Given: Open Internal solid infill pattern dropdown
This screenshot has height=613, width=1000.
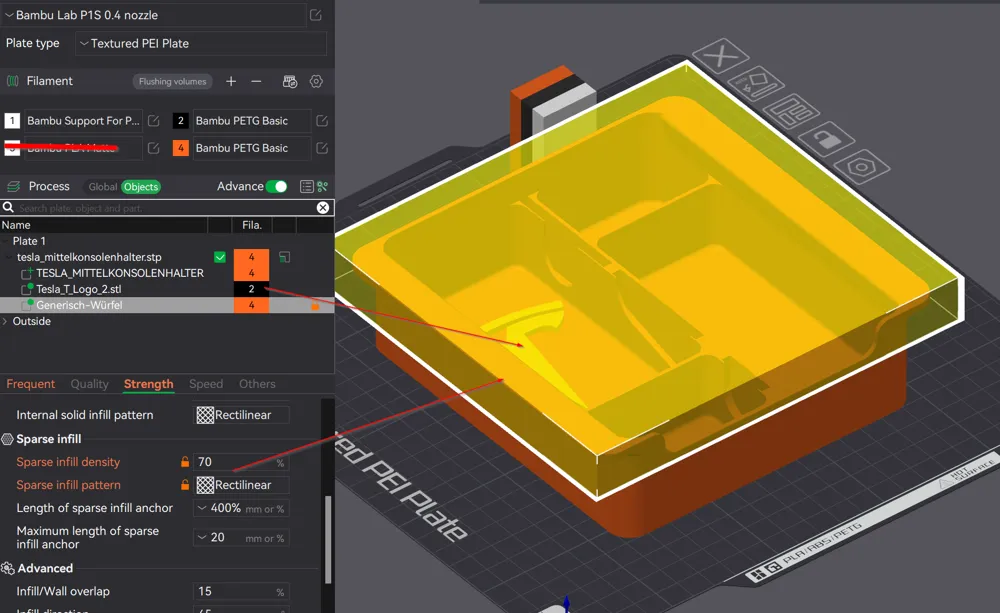Looking at the screenshot, I should 241,415.
